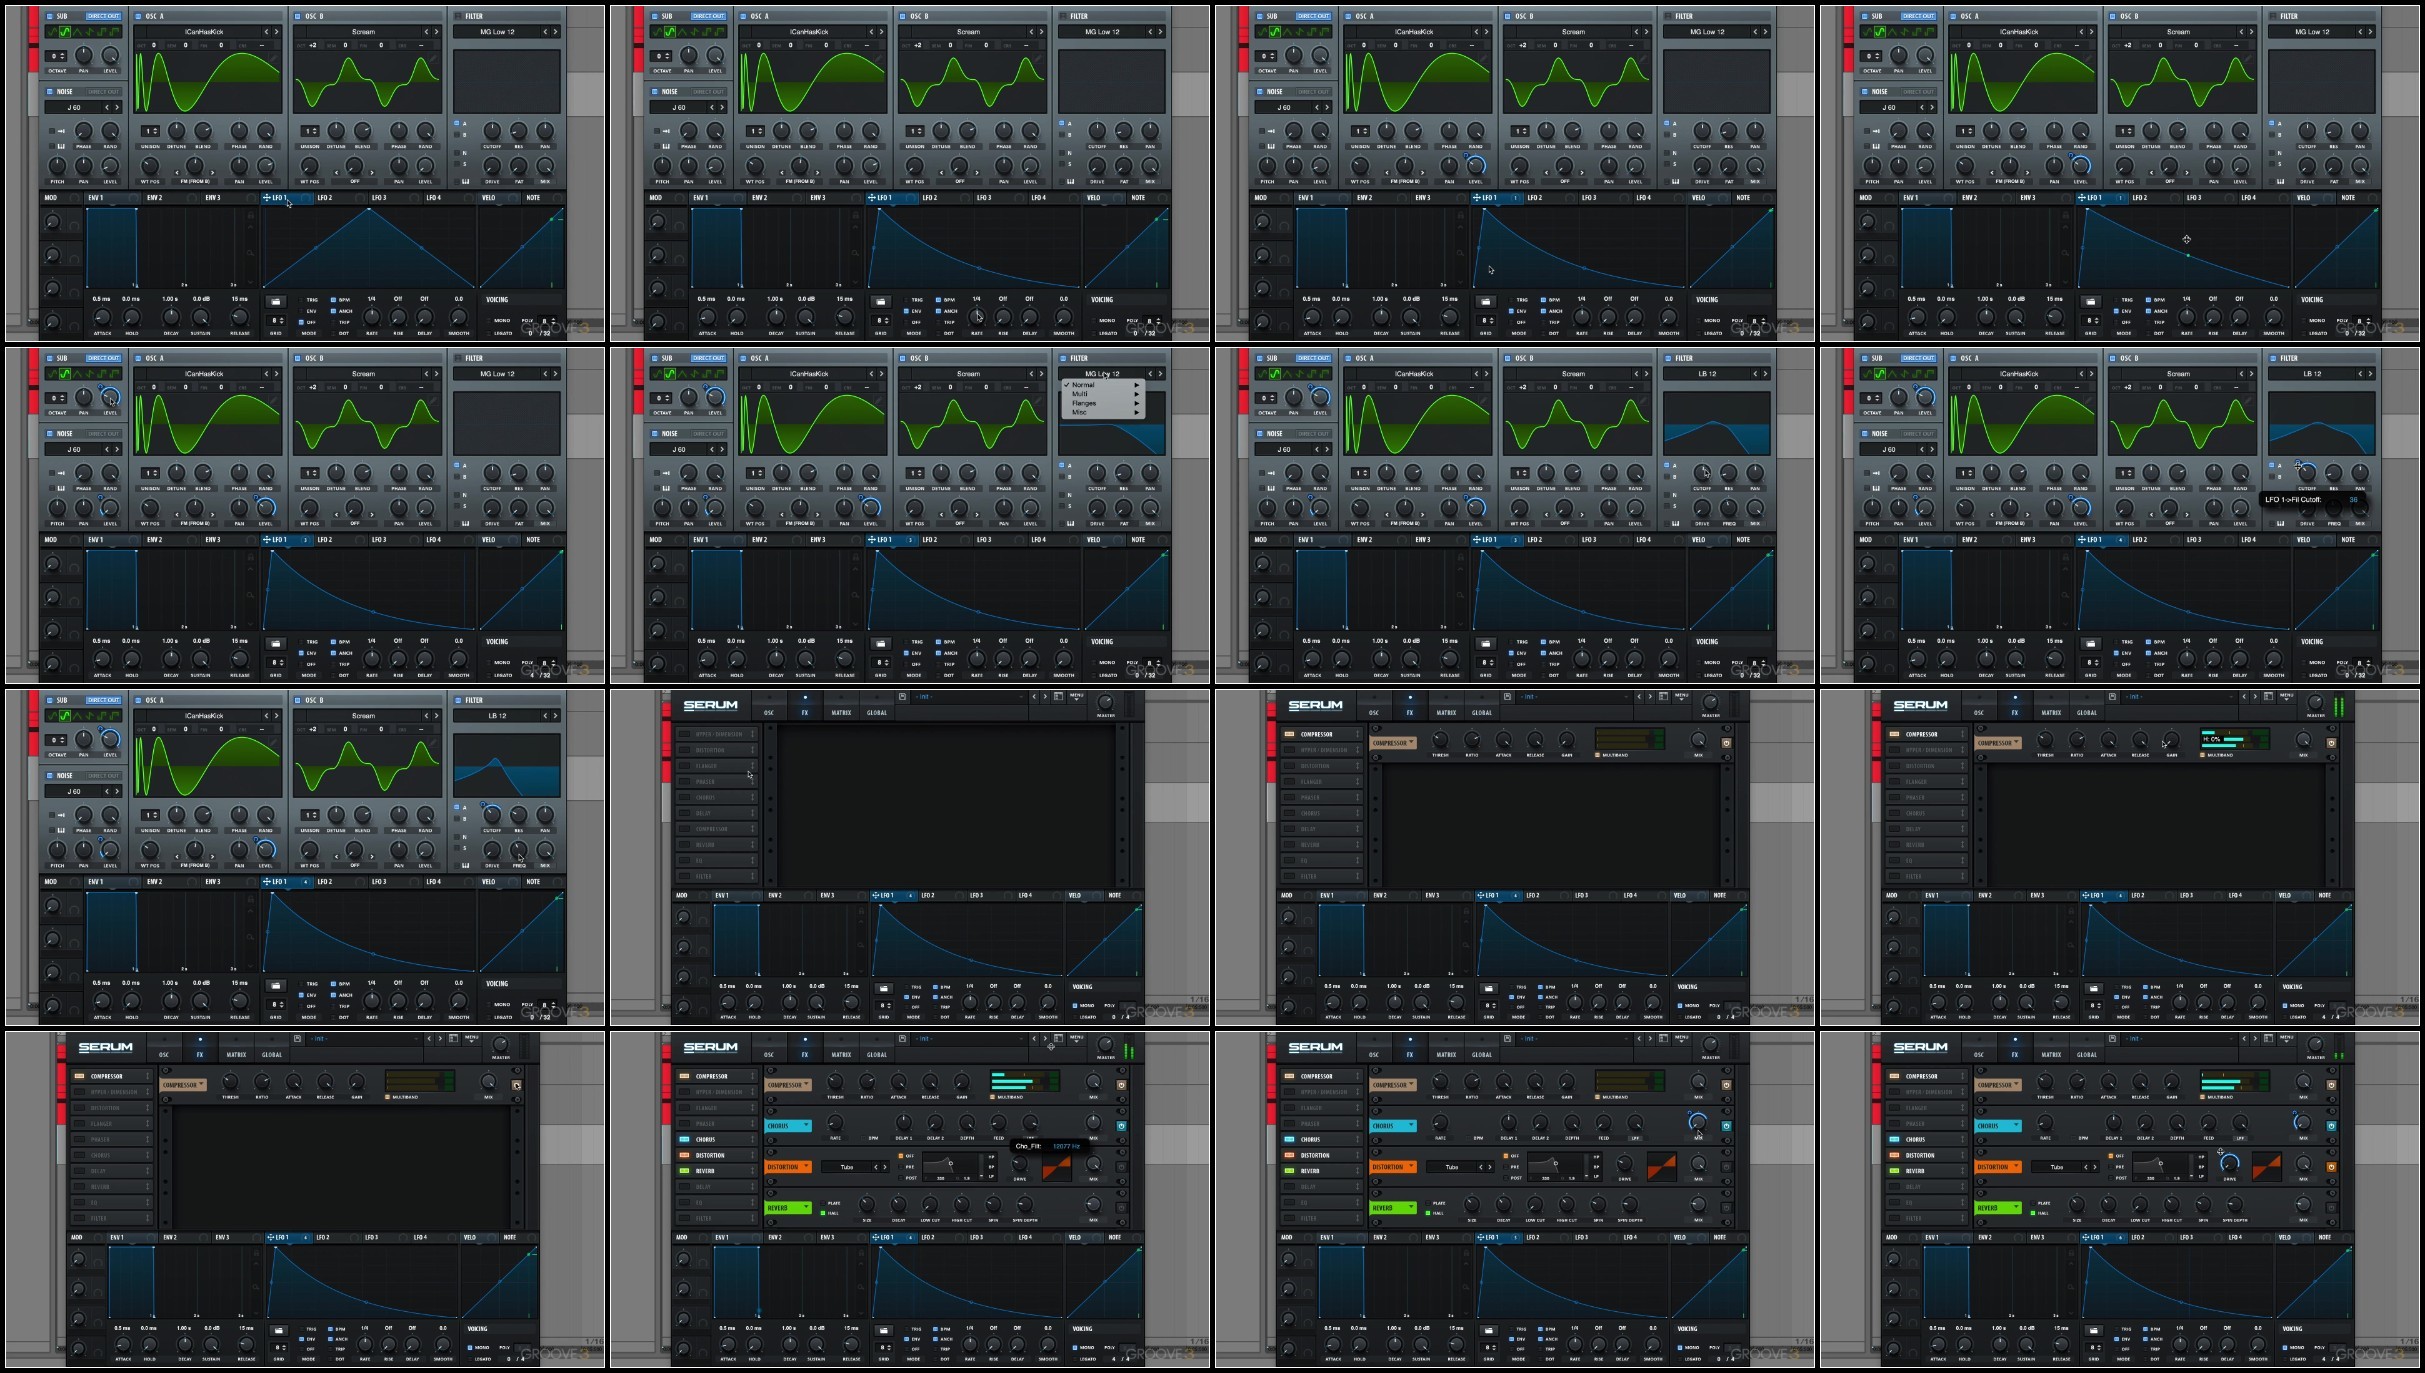In the Cho_Filt tooltip frame, click Distortion power icon
Viewport: 2425px width, 1373px height.
click(1121, 1167)
